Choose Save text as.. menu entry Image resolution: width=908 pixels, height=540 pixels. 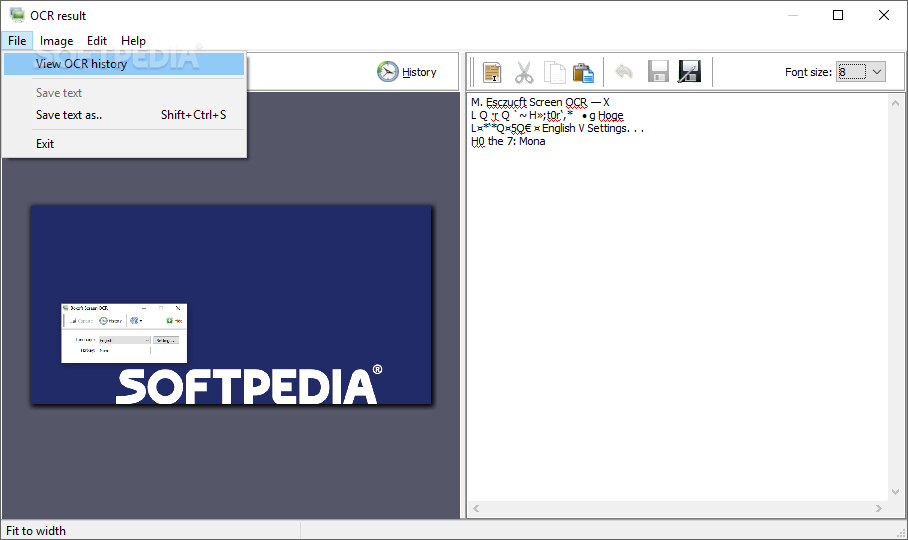pos(124,115)
